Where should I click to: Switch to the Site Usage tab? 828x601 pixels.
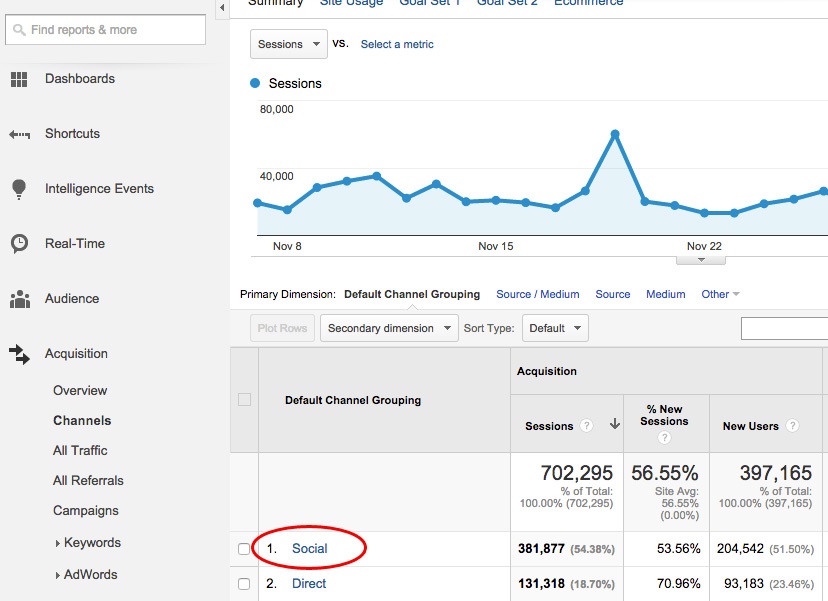[x=351, y=4]
